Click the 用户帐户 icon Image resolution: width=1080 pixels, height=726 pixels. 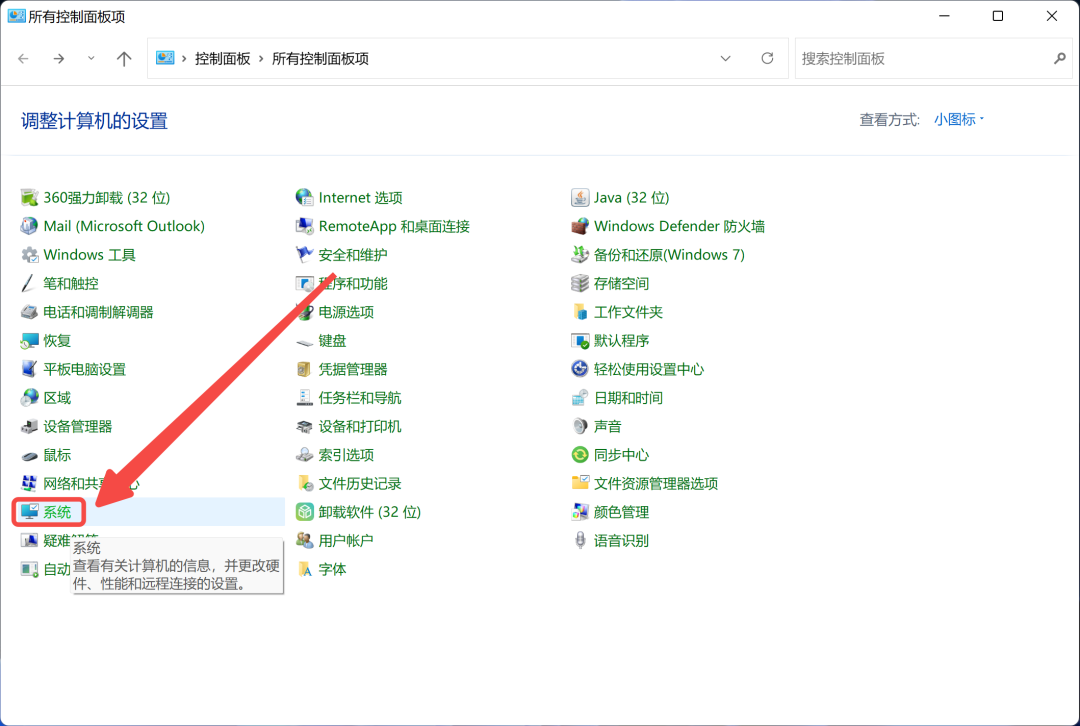click(x=304, y=541)
